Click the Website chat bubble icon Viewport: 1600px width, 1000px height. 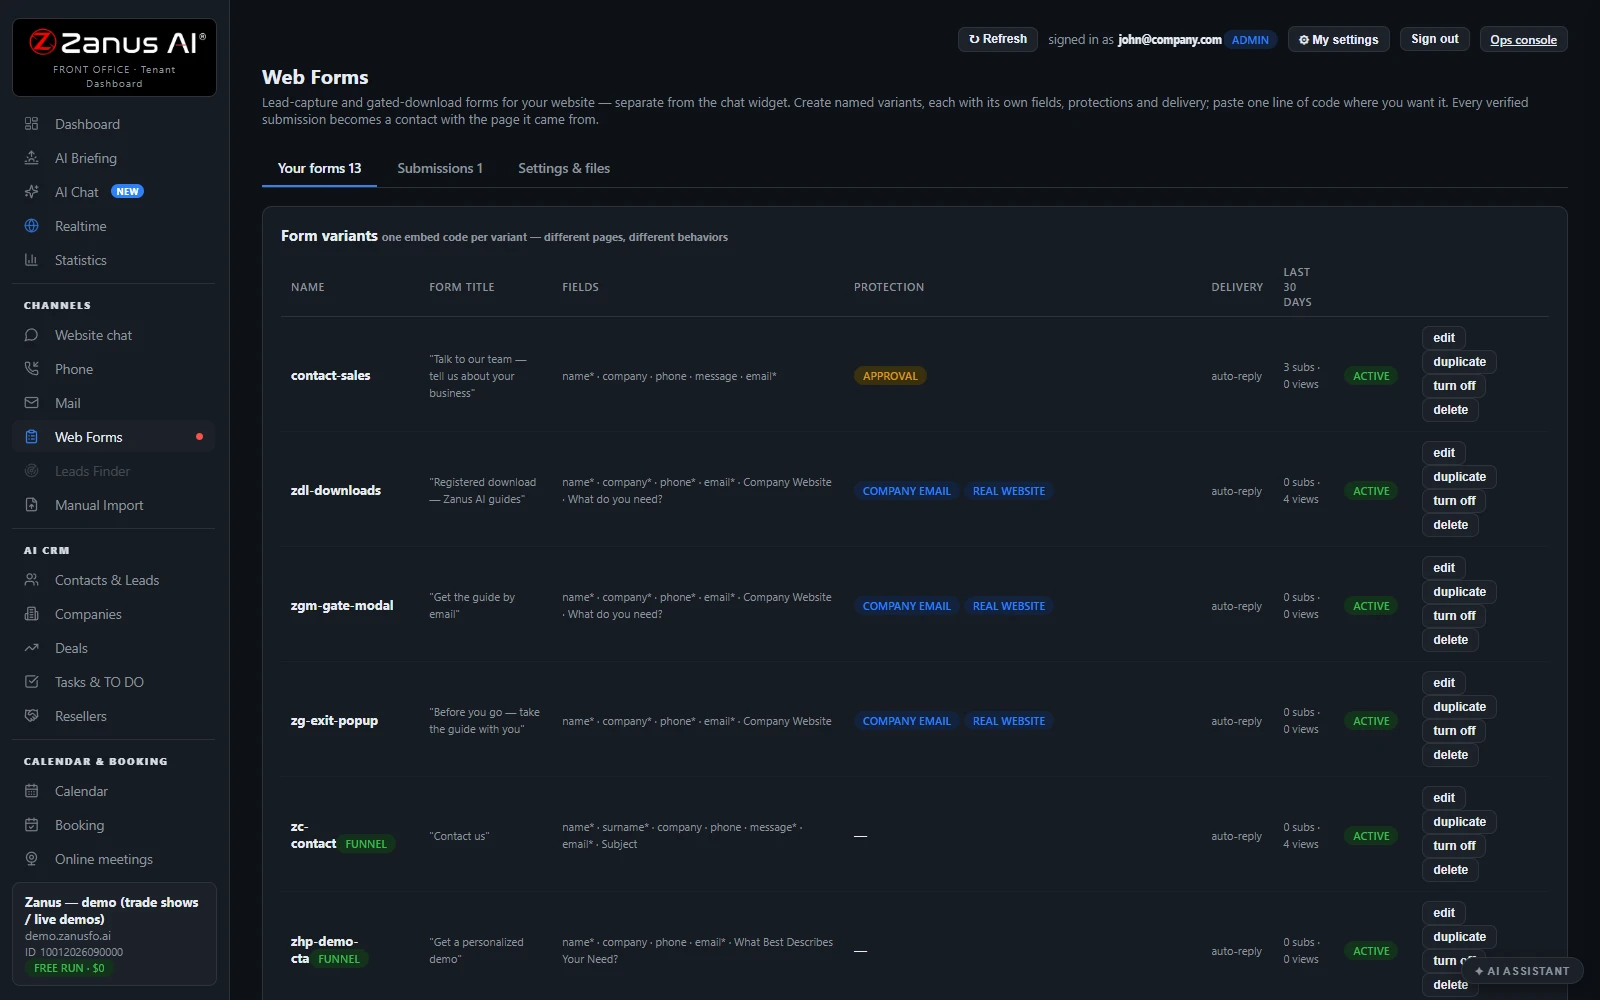tap(31, 335)
